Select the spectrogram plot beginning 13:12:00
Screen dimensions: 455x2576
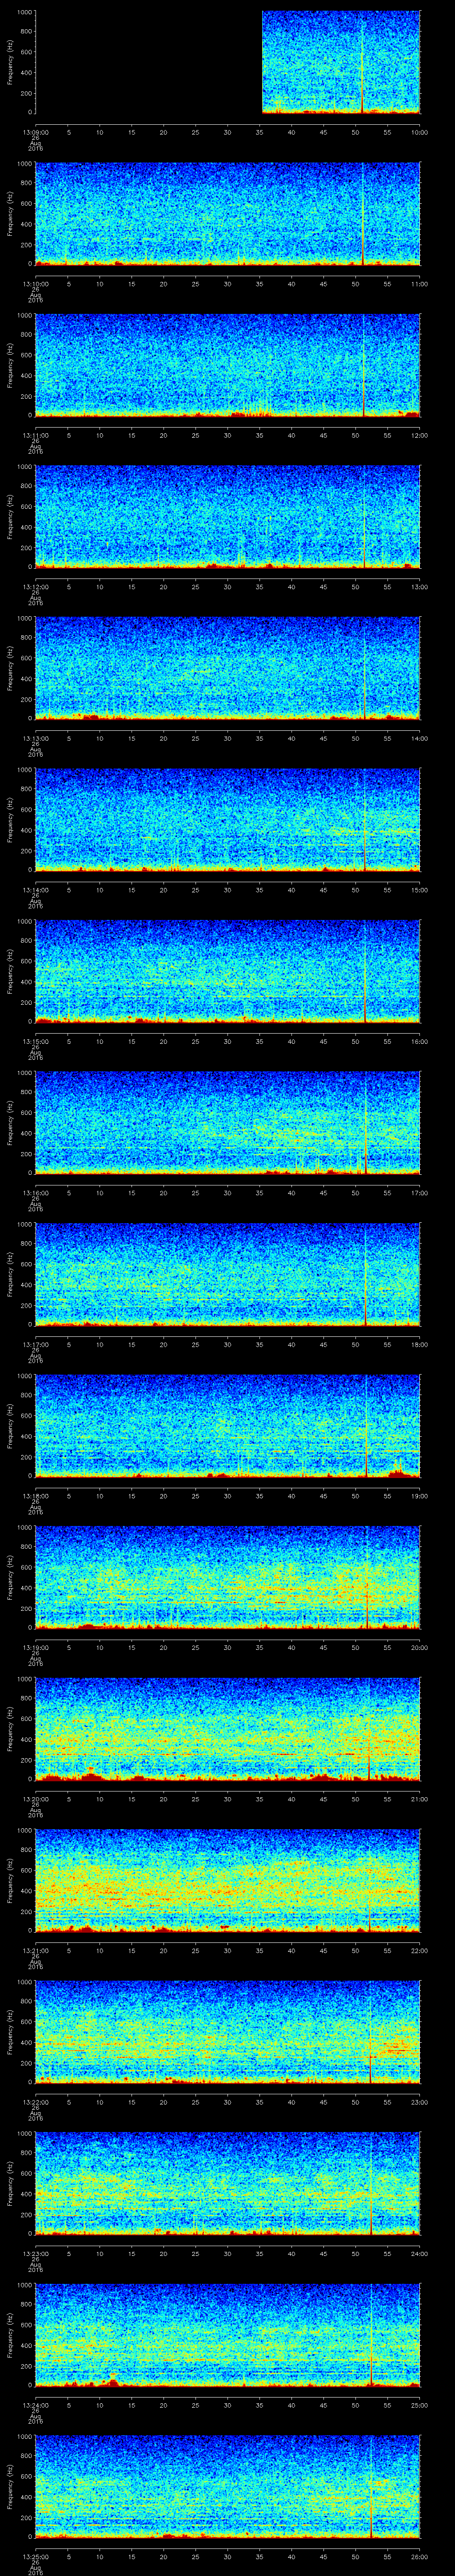click(x=228, y=516)
